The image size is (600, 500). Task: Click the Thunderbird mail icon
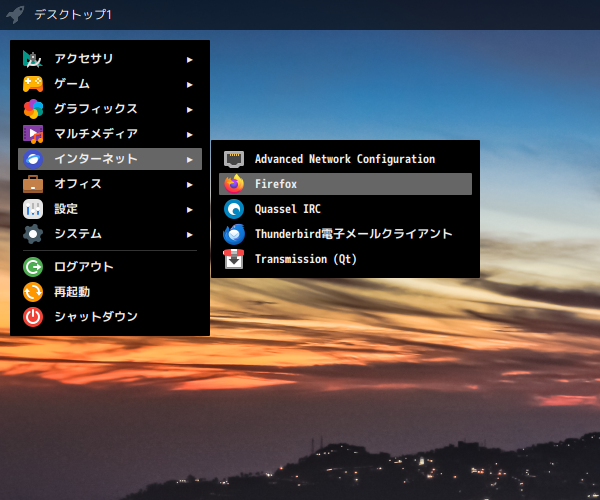234,234
